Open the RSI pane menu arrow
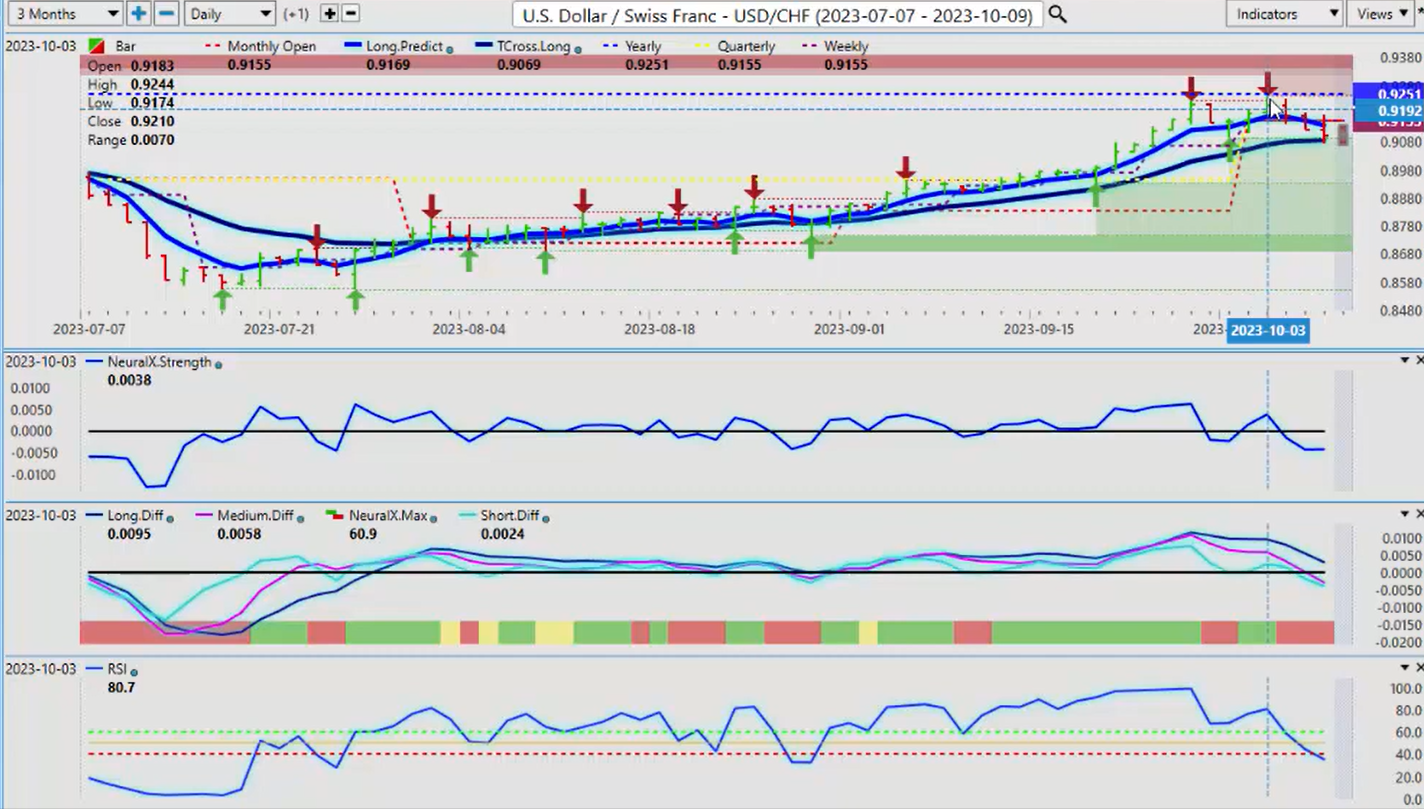The image size is (1424, 809). click(1404, 668)
